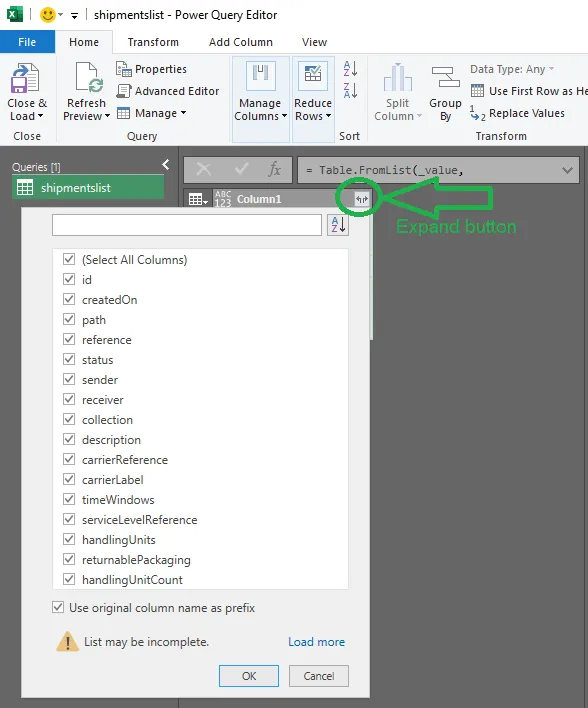This screenshot has width=588, height=708.
Task: Disable Use original column name as prefix
Action: pos(58,607)
